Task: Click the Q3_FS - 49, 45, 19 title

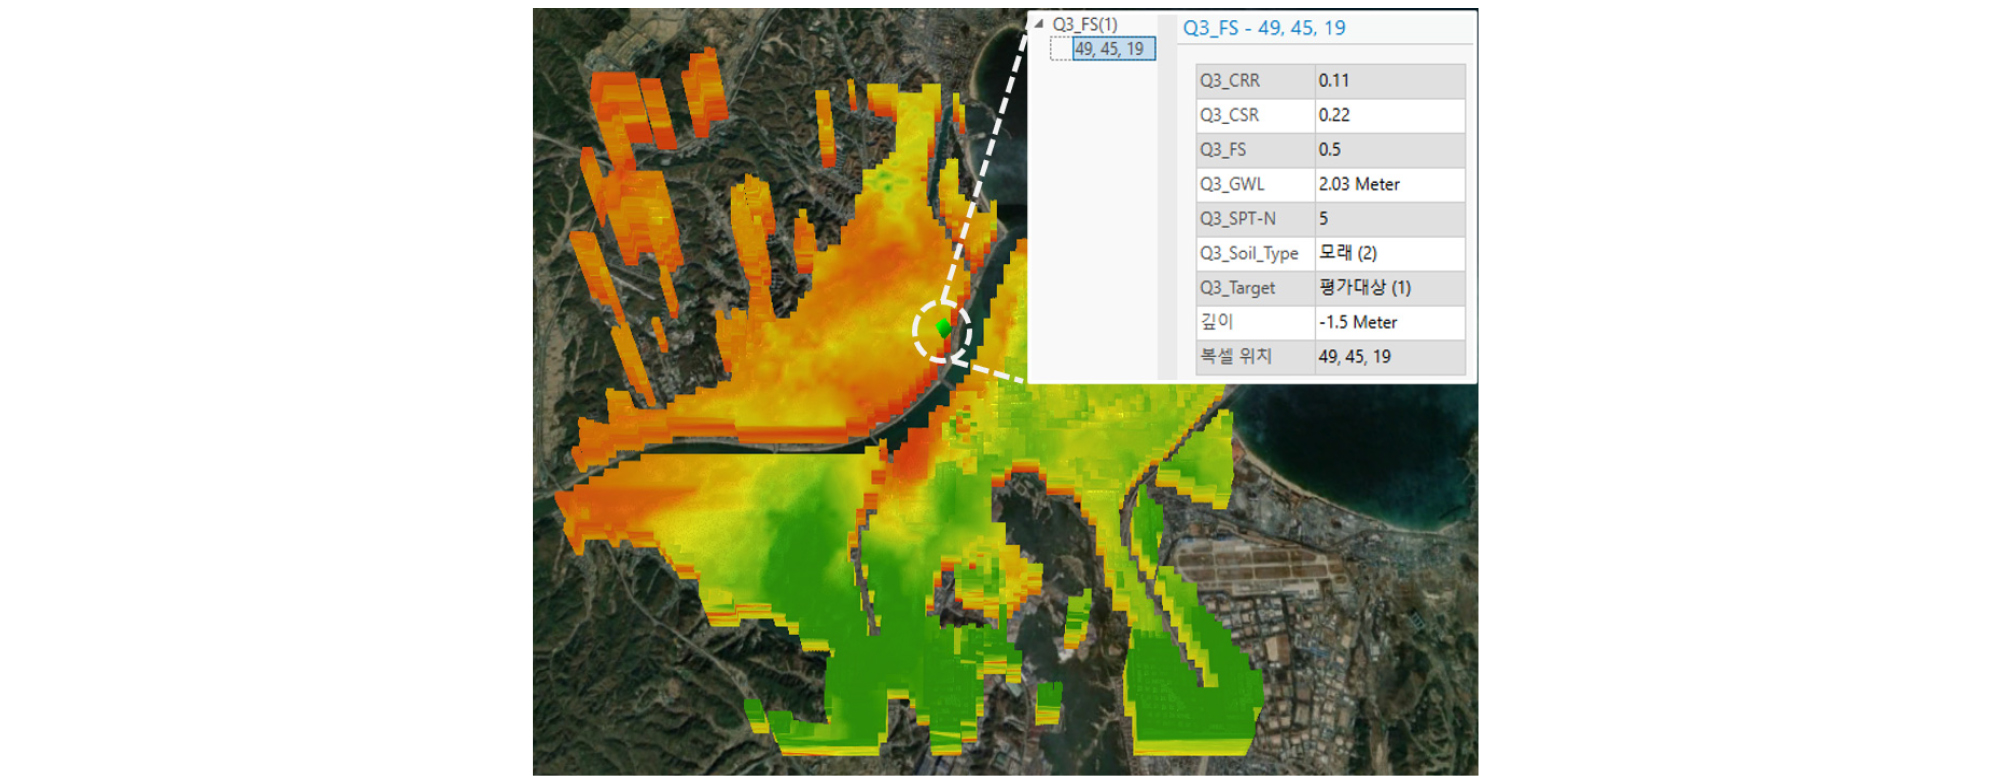Action: 1264,28
